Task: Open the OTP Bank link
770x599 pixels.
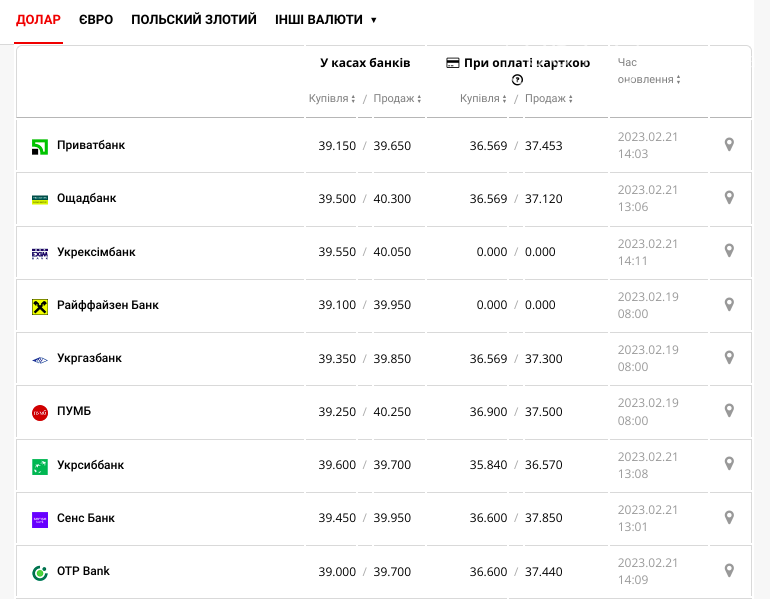Action: coord(83,571)
